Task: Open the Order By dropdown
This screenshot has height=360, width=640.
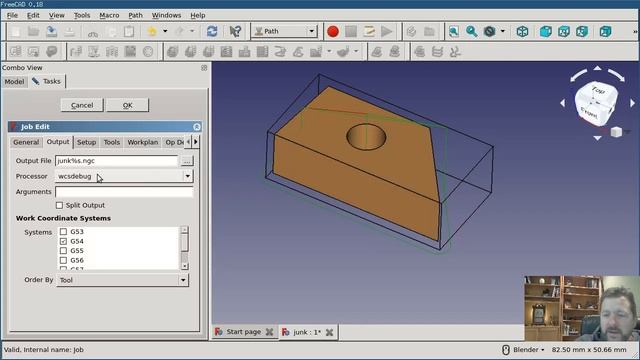Action: pyautogui.click(x=122, y=280)
